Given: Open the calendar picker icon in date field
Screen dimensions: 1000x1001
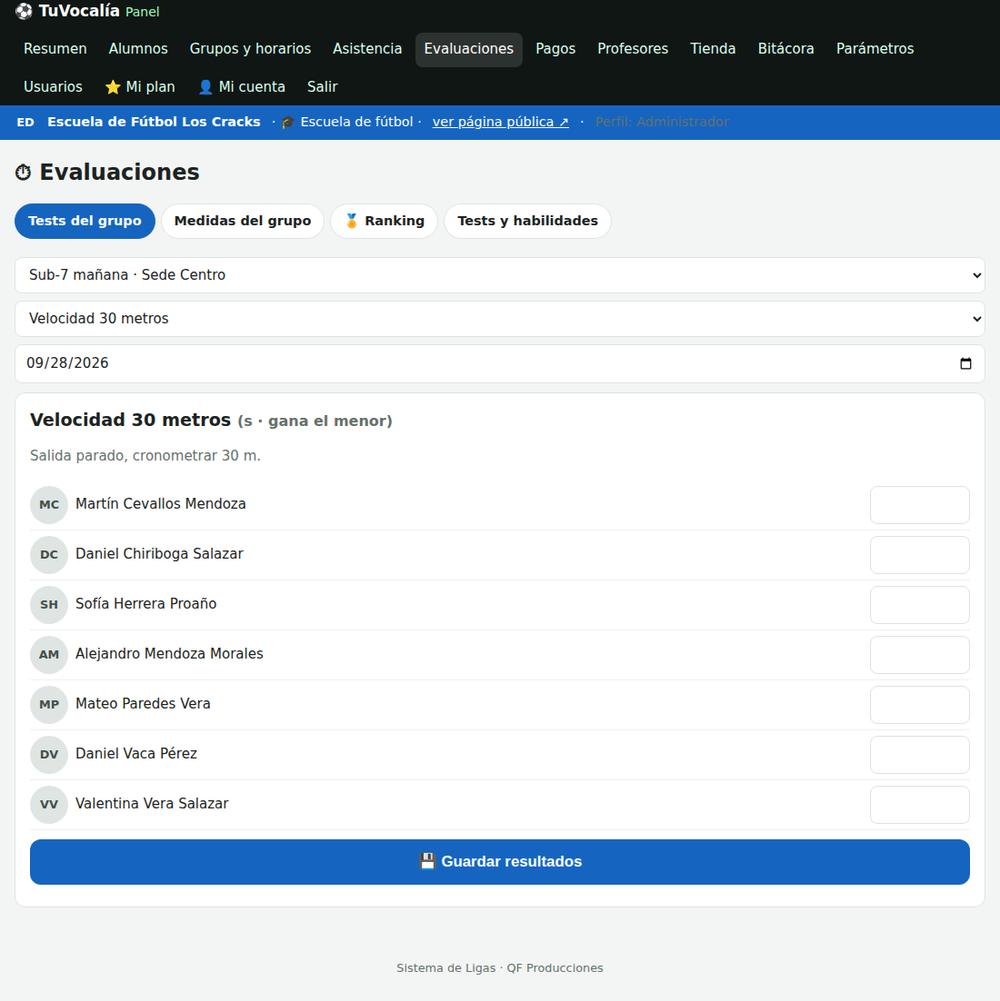Looking at the screenshot, I should (966, 363).
